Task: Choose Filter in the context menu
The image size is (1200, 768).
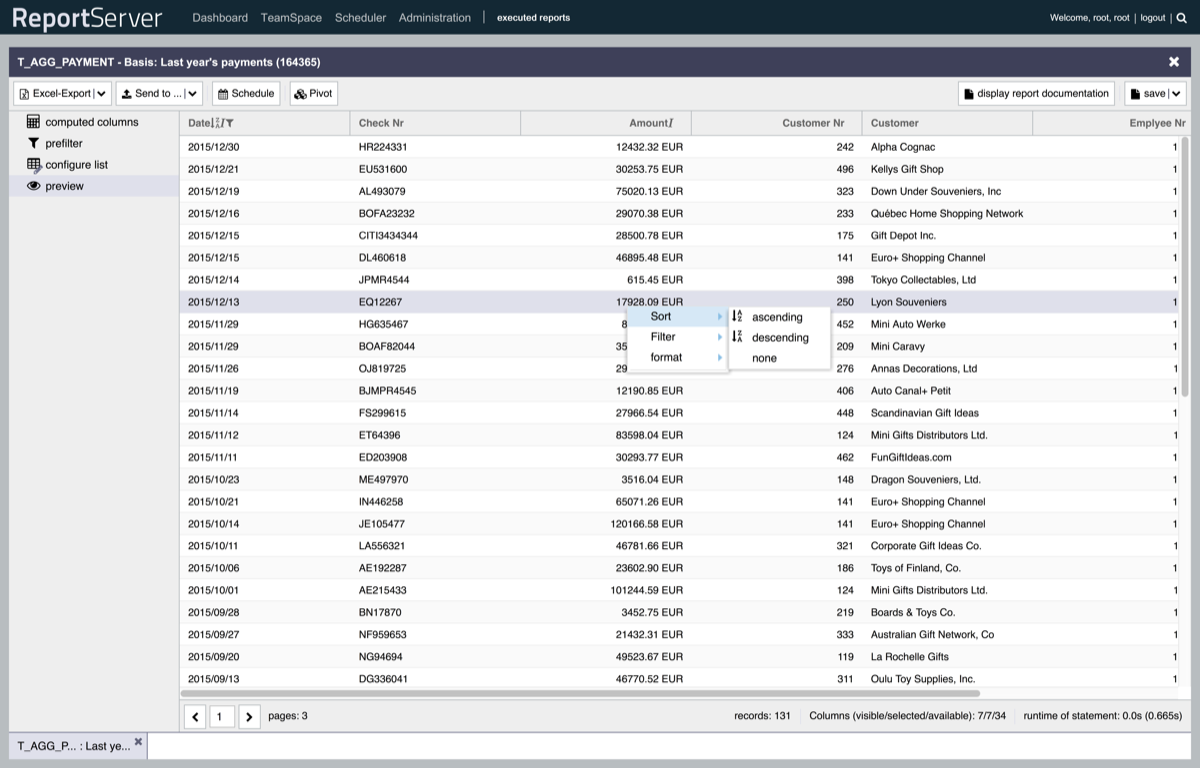Action: [x=677, y=337]
